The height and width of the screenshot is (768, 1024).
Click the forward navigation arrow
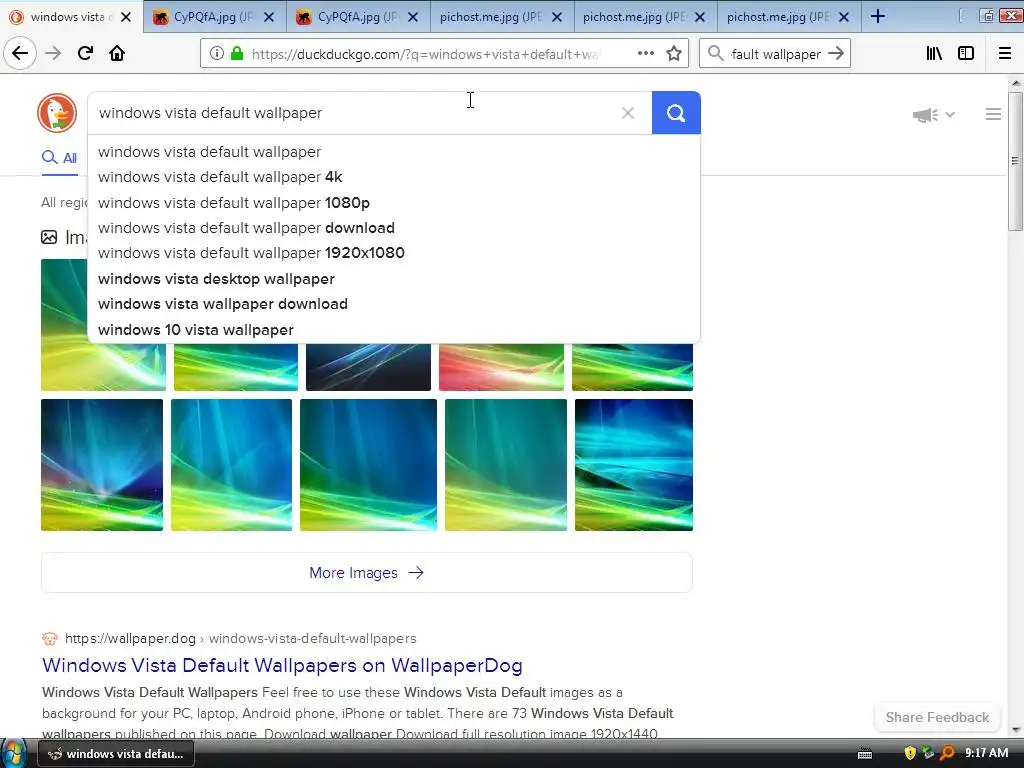(x=53, y=53)
